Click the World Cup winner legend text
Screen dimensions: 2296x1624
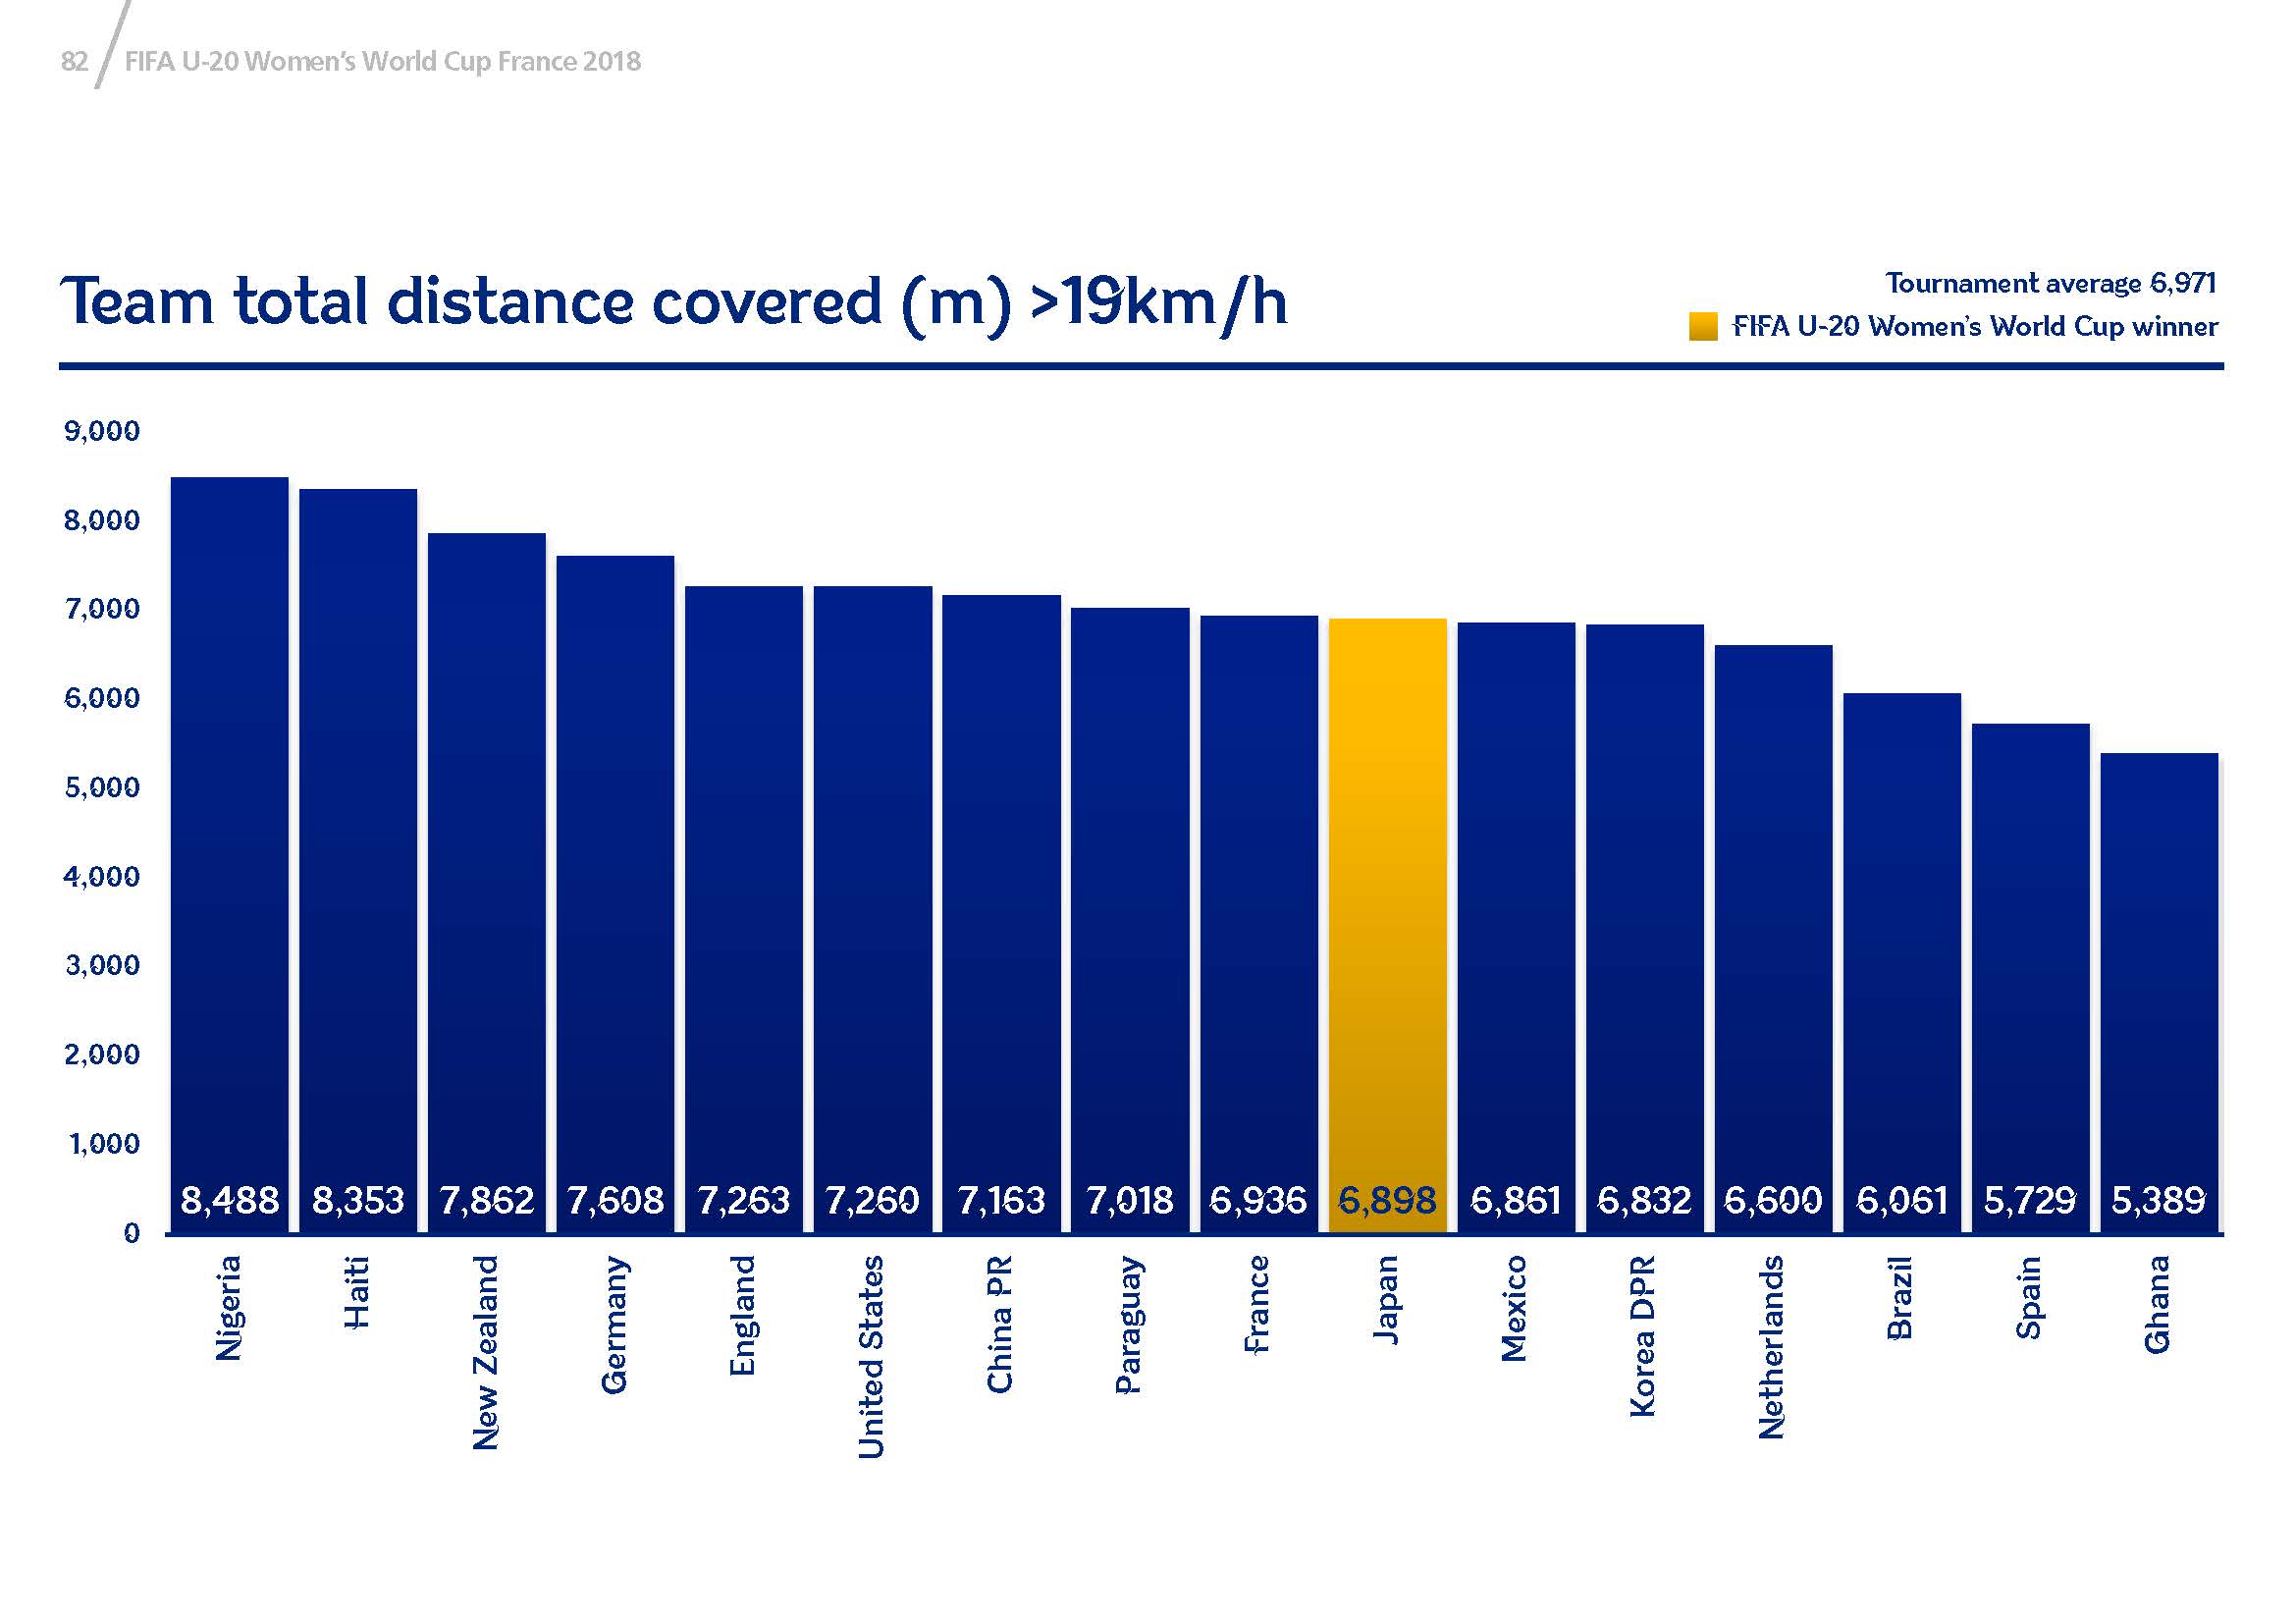pos(1975,327)
